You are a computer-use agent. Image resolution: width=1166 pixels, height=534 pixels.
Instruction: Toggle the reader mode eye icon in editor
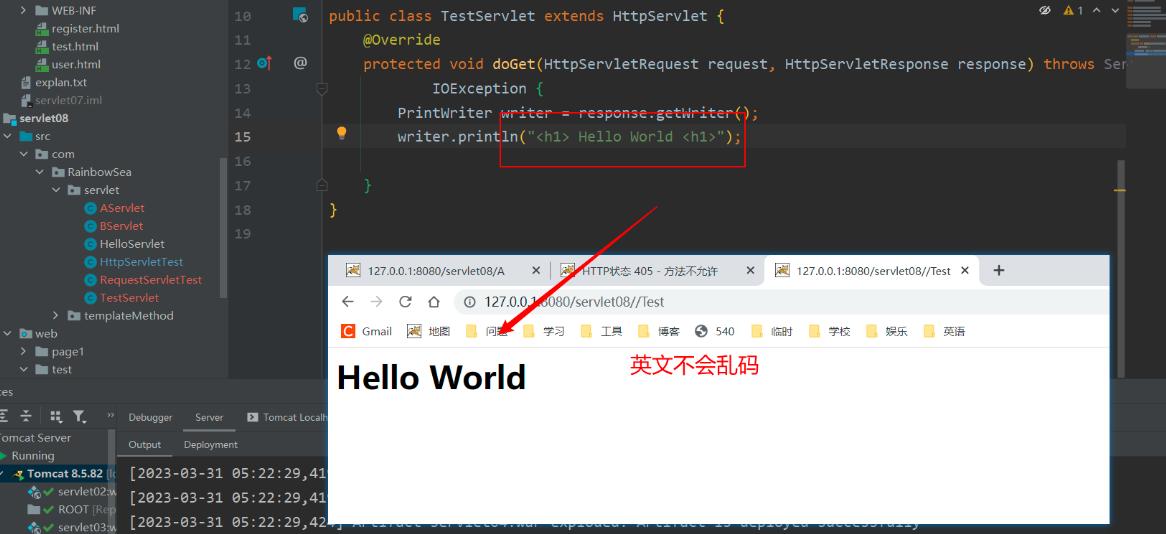1045,10
